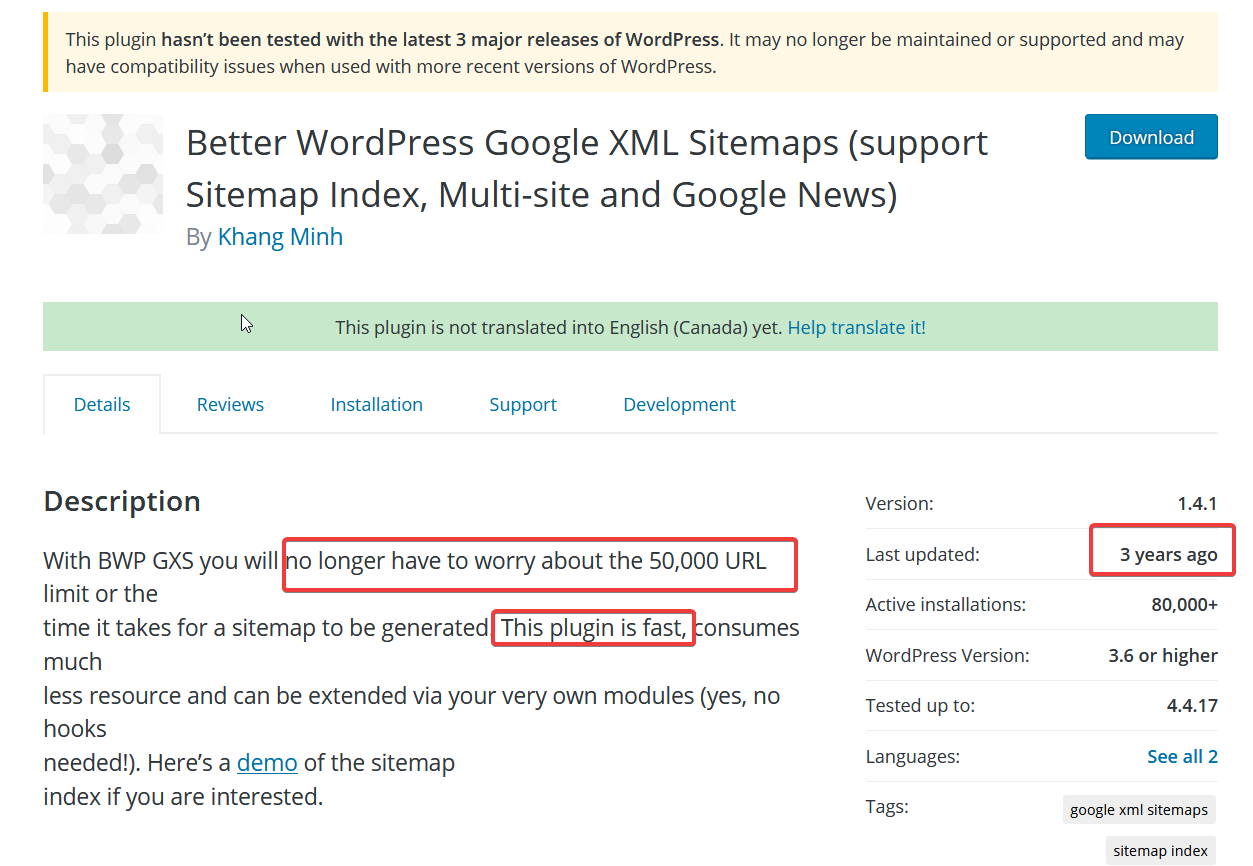The image size is (1253, 866).
Task: Select the Details tab
Action: click(x=102, y=404)
